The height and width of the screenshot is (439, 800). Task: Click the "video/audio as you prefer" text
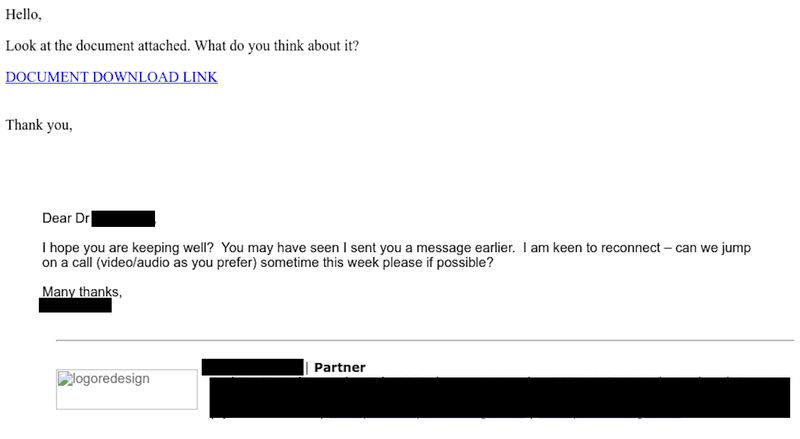coord(176,262)
